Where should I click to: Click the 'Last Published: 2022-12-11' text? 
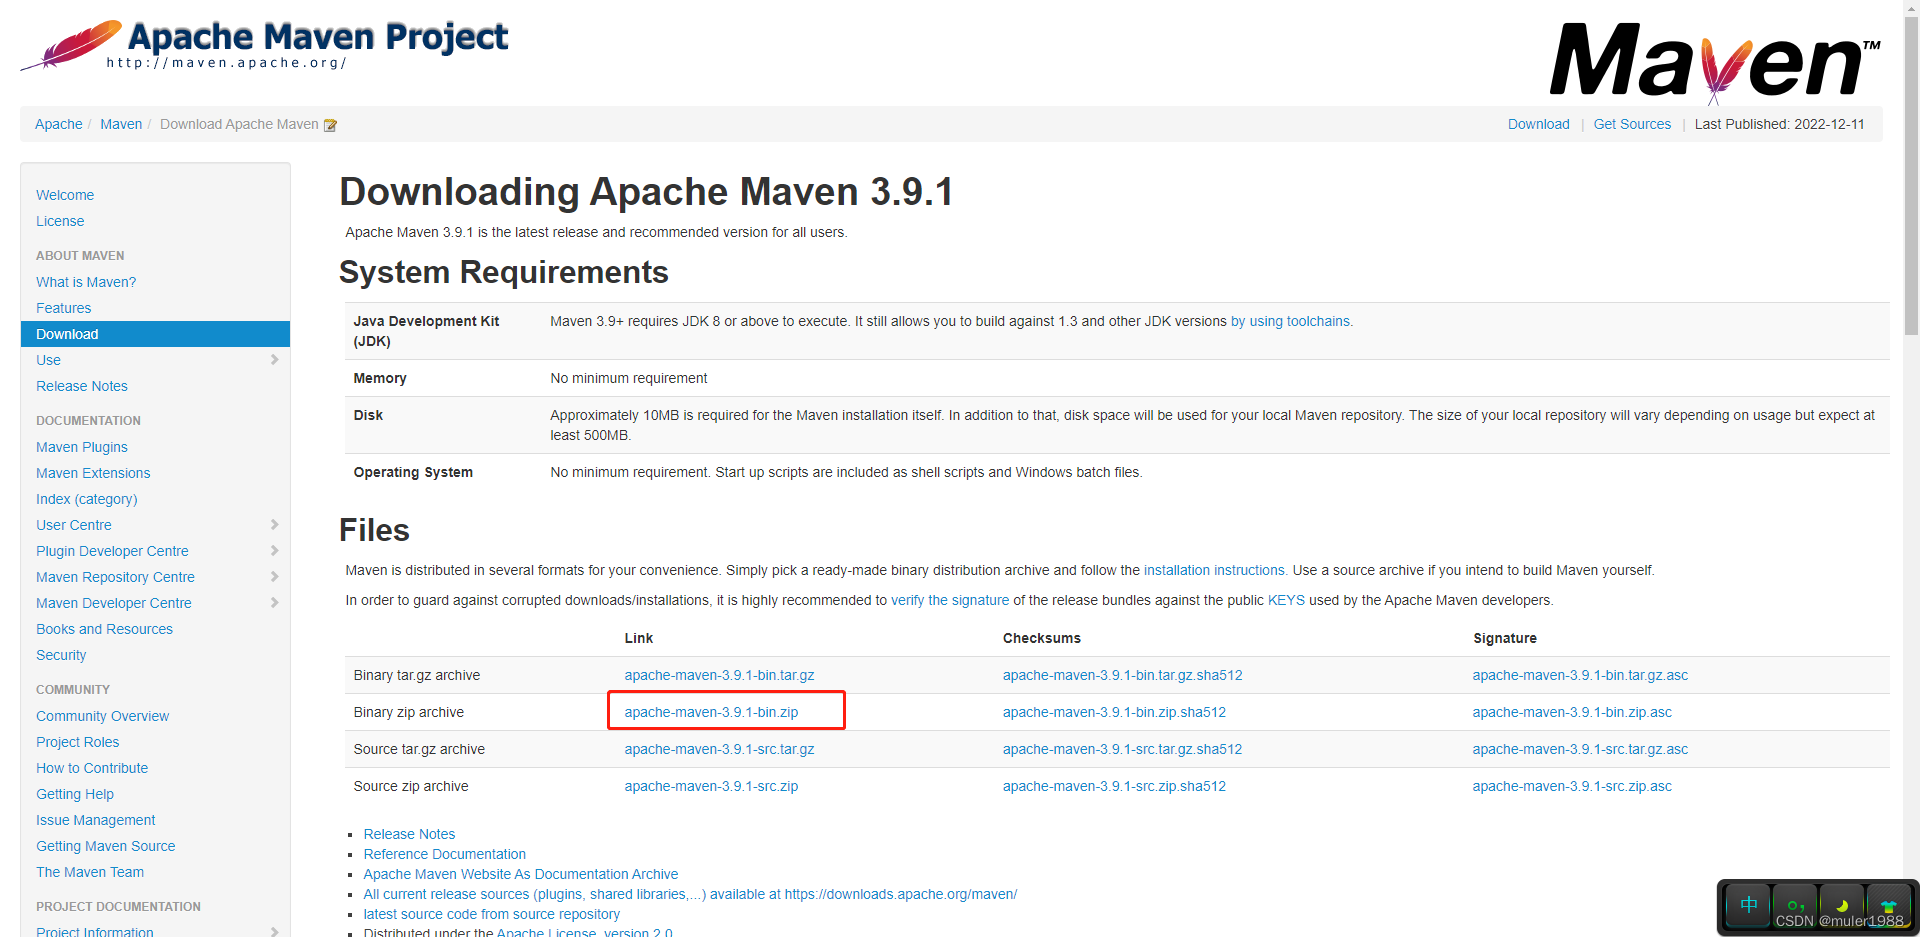[x=1780, y=124]
